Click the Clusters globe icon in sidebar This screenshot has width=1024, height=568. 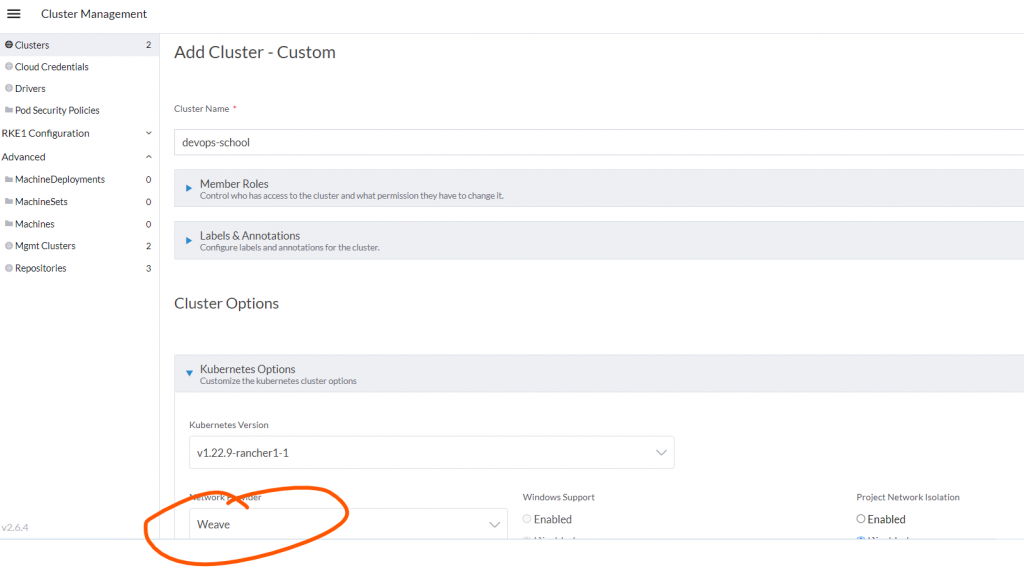[9, 45]
